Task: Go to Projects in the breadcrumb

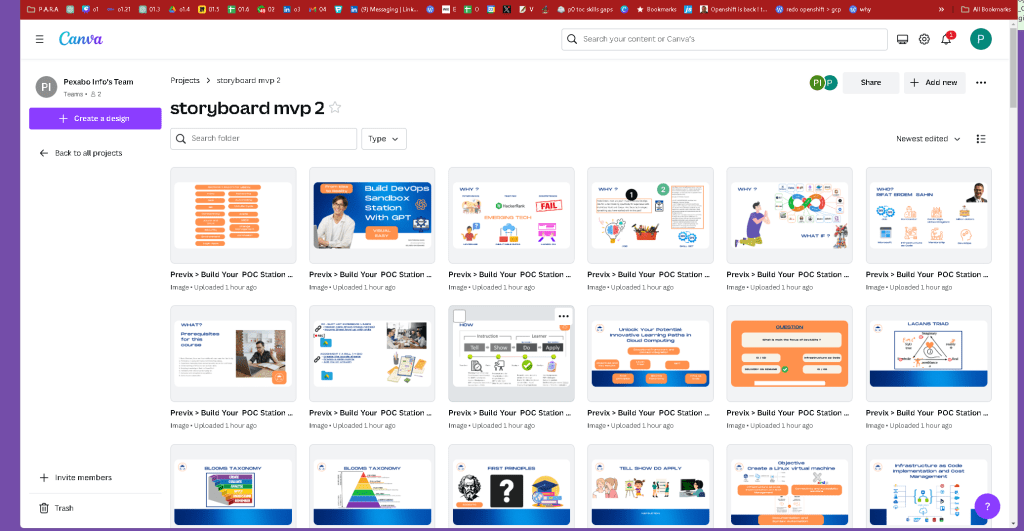Action: (x=185, y=80)
